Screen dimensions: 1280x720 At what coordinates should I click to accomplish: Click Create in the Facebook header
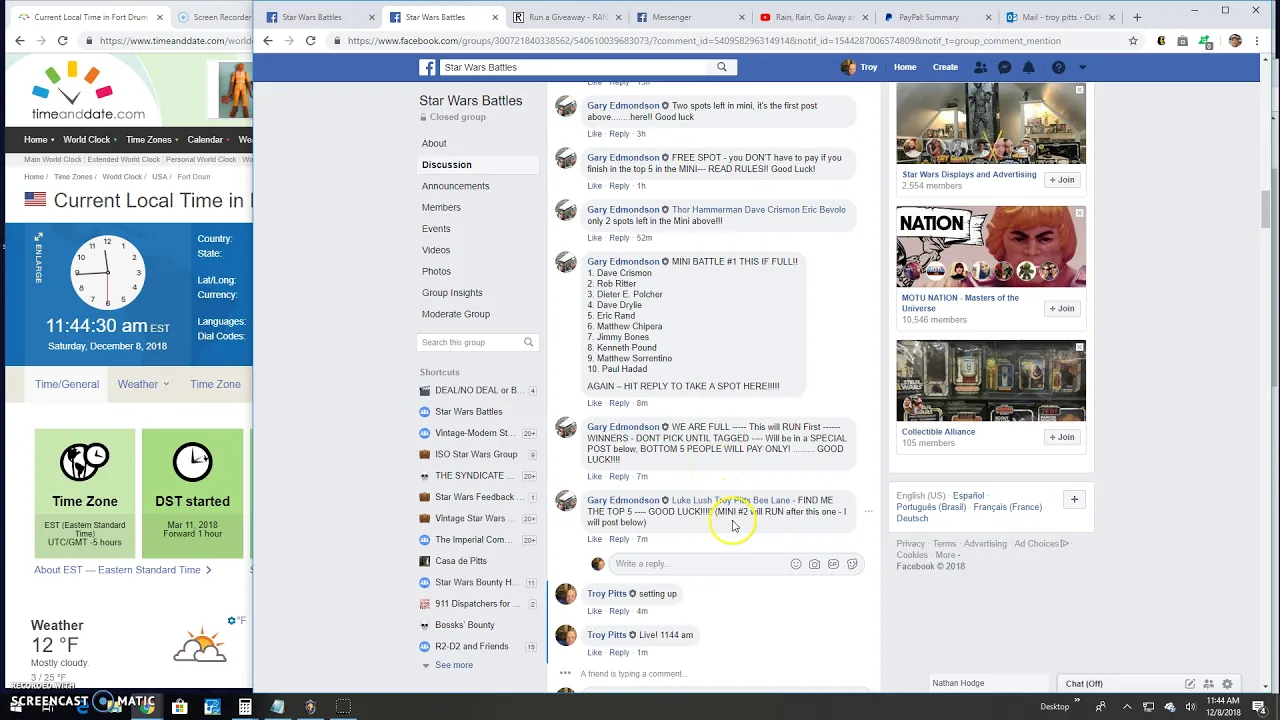point(945,67)
